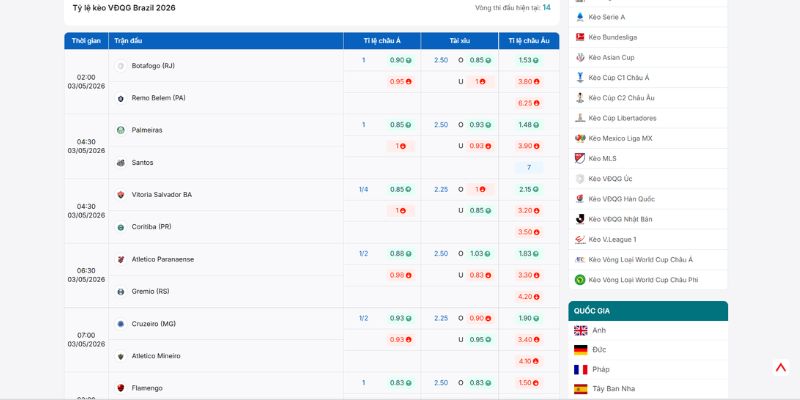Viewport: 800px width, 400px height.
Task: Open the Kèo Bundesliga link
Action: pos(613,37)
